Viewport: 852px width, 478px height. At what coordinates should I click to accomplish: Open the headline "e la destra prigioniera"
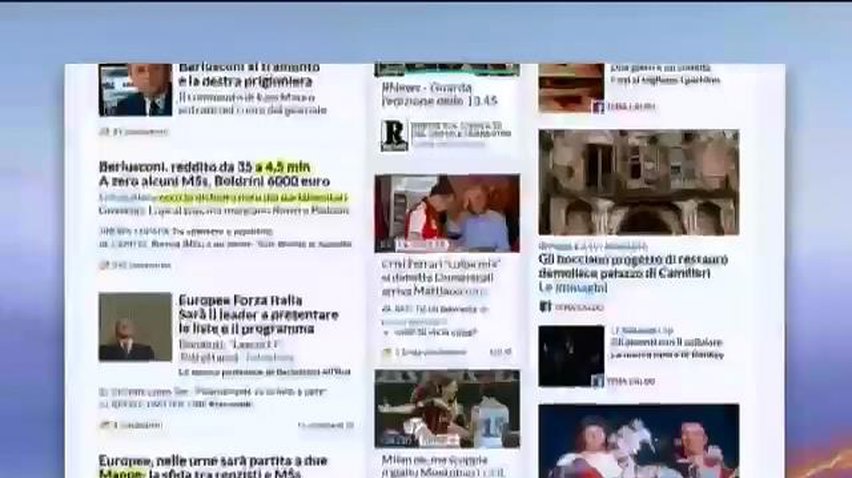coord(246,81)
